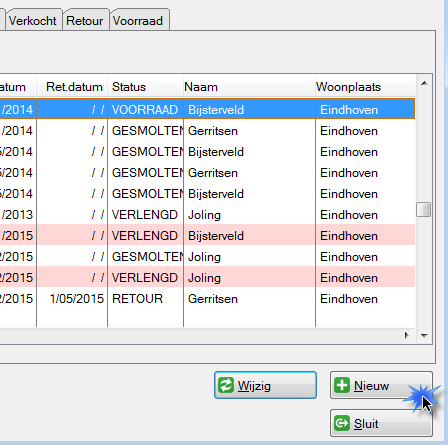Select the pink VERLENGD Bijsterveld row

pyautogui.click(x=207, y=235)
